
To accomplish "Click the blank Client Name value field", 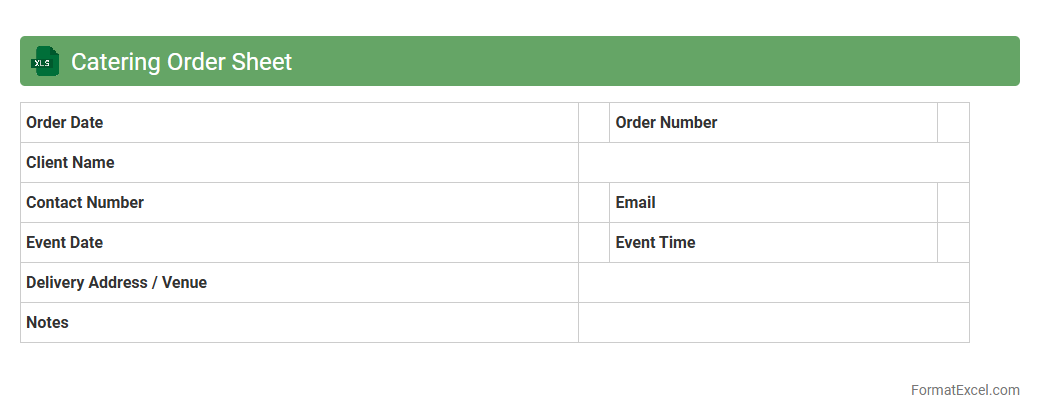I will click(773, 163).
